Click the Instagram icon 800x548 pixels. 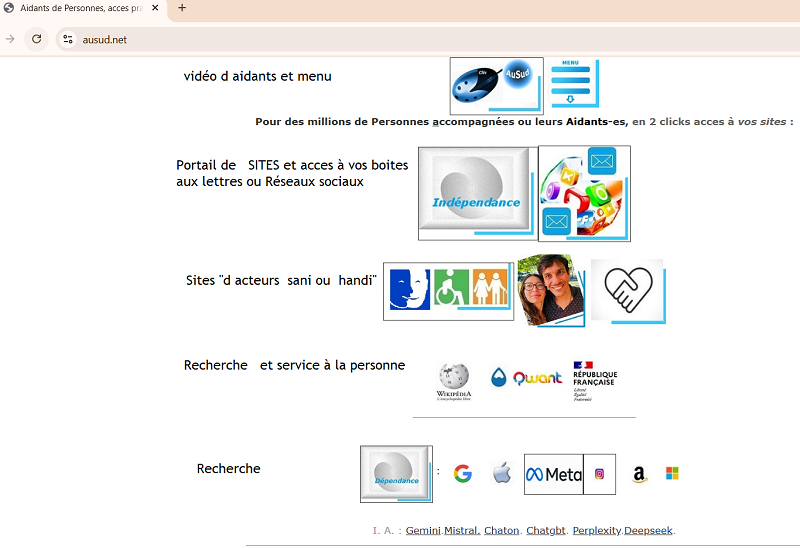(x=599, y=475)
